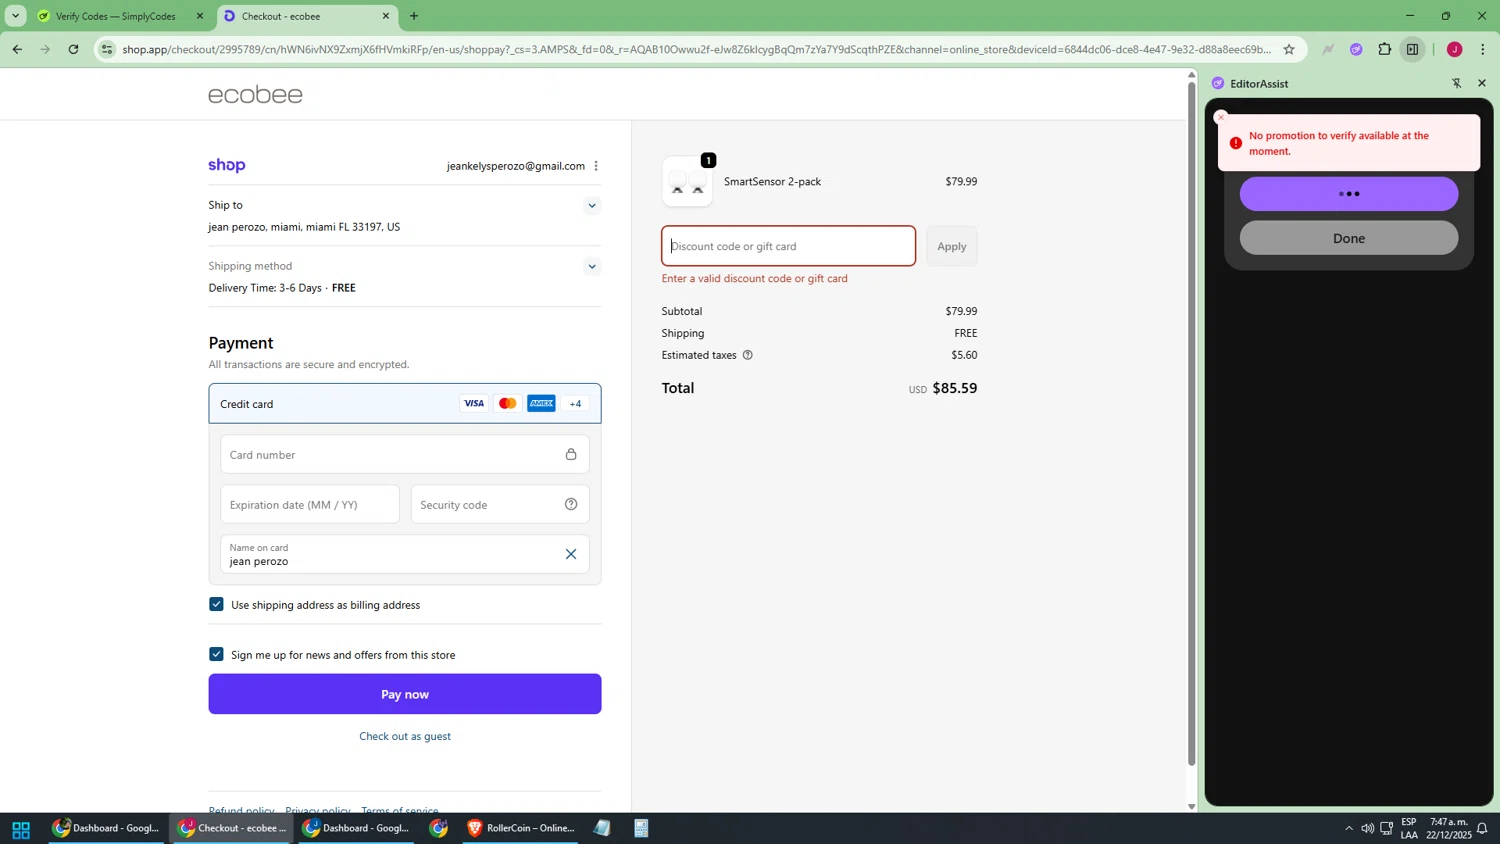Image resolution: width=1500 pixels, height=844 pixels.
Task: Focus the Expiration date field
Action: 310,505
